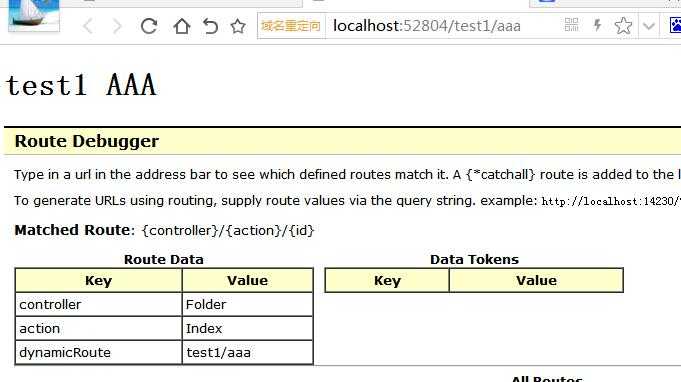Click the browser back arrow
This screenshot has height=382, width=681.
88,26
